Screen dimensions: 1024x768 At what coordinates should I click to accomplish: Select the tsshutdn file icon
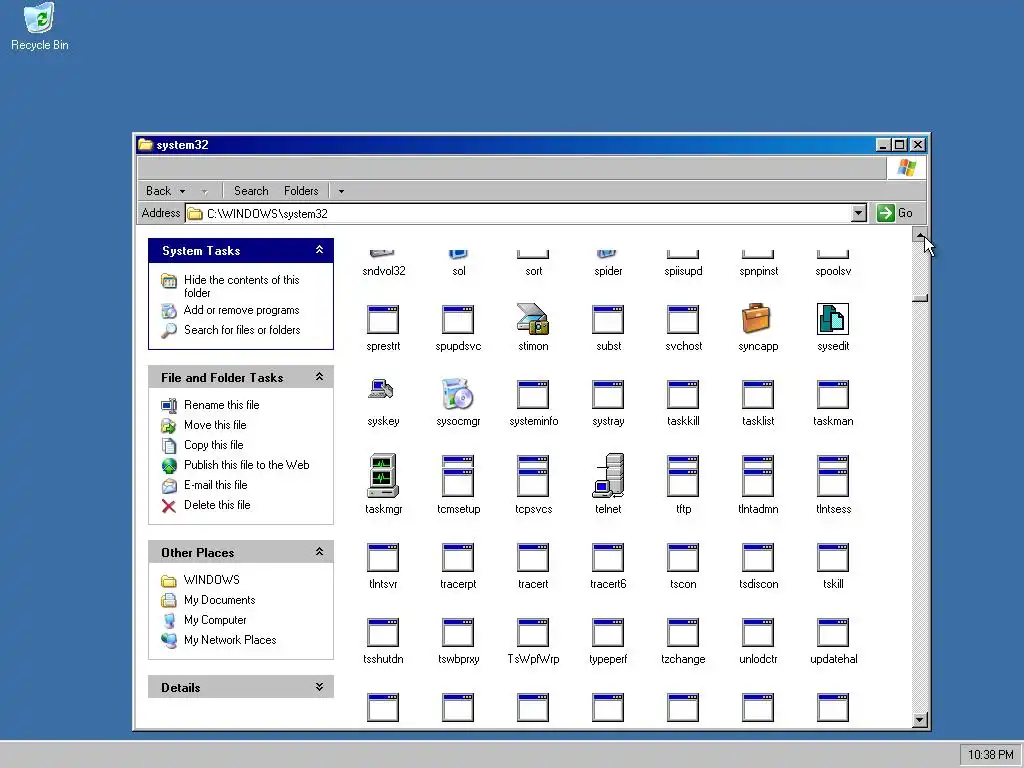[383, 633]
